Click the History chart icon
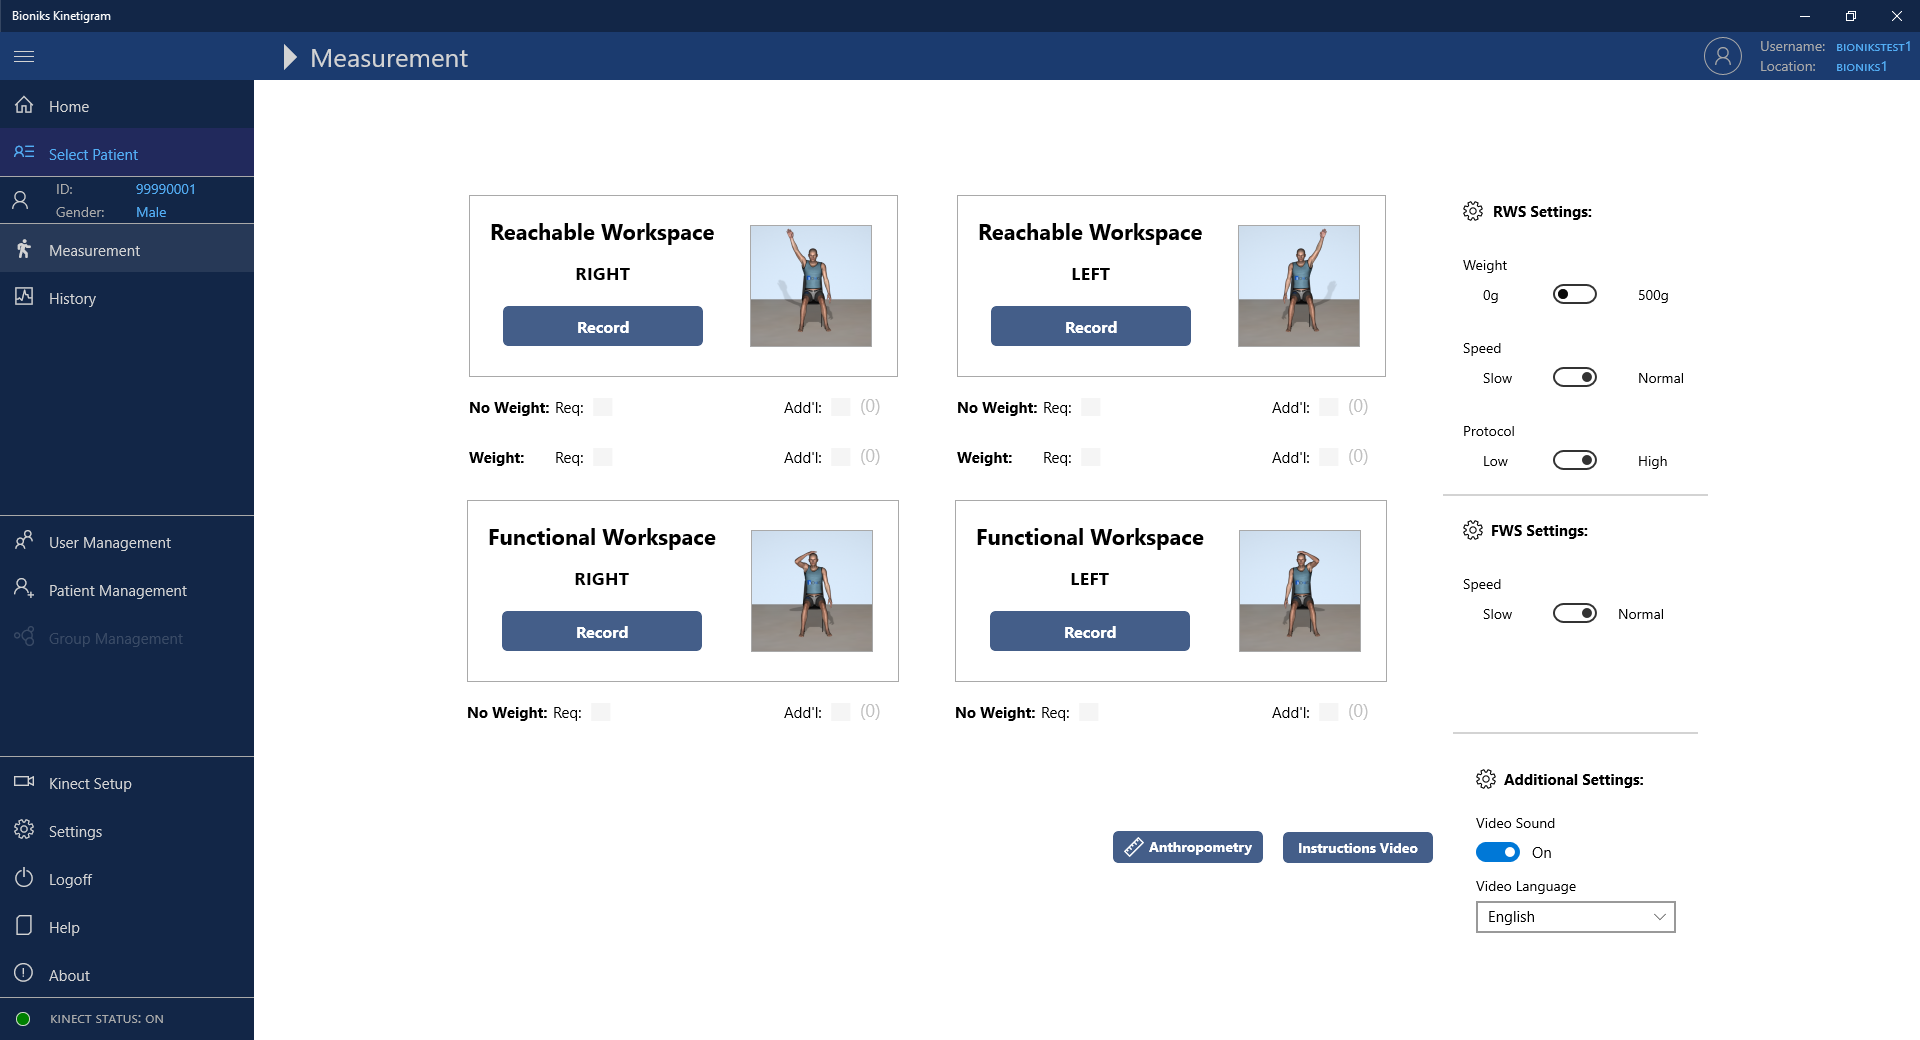 click(x=24, y=297)
